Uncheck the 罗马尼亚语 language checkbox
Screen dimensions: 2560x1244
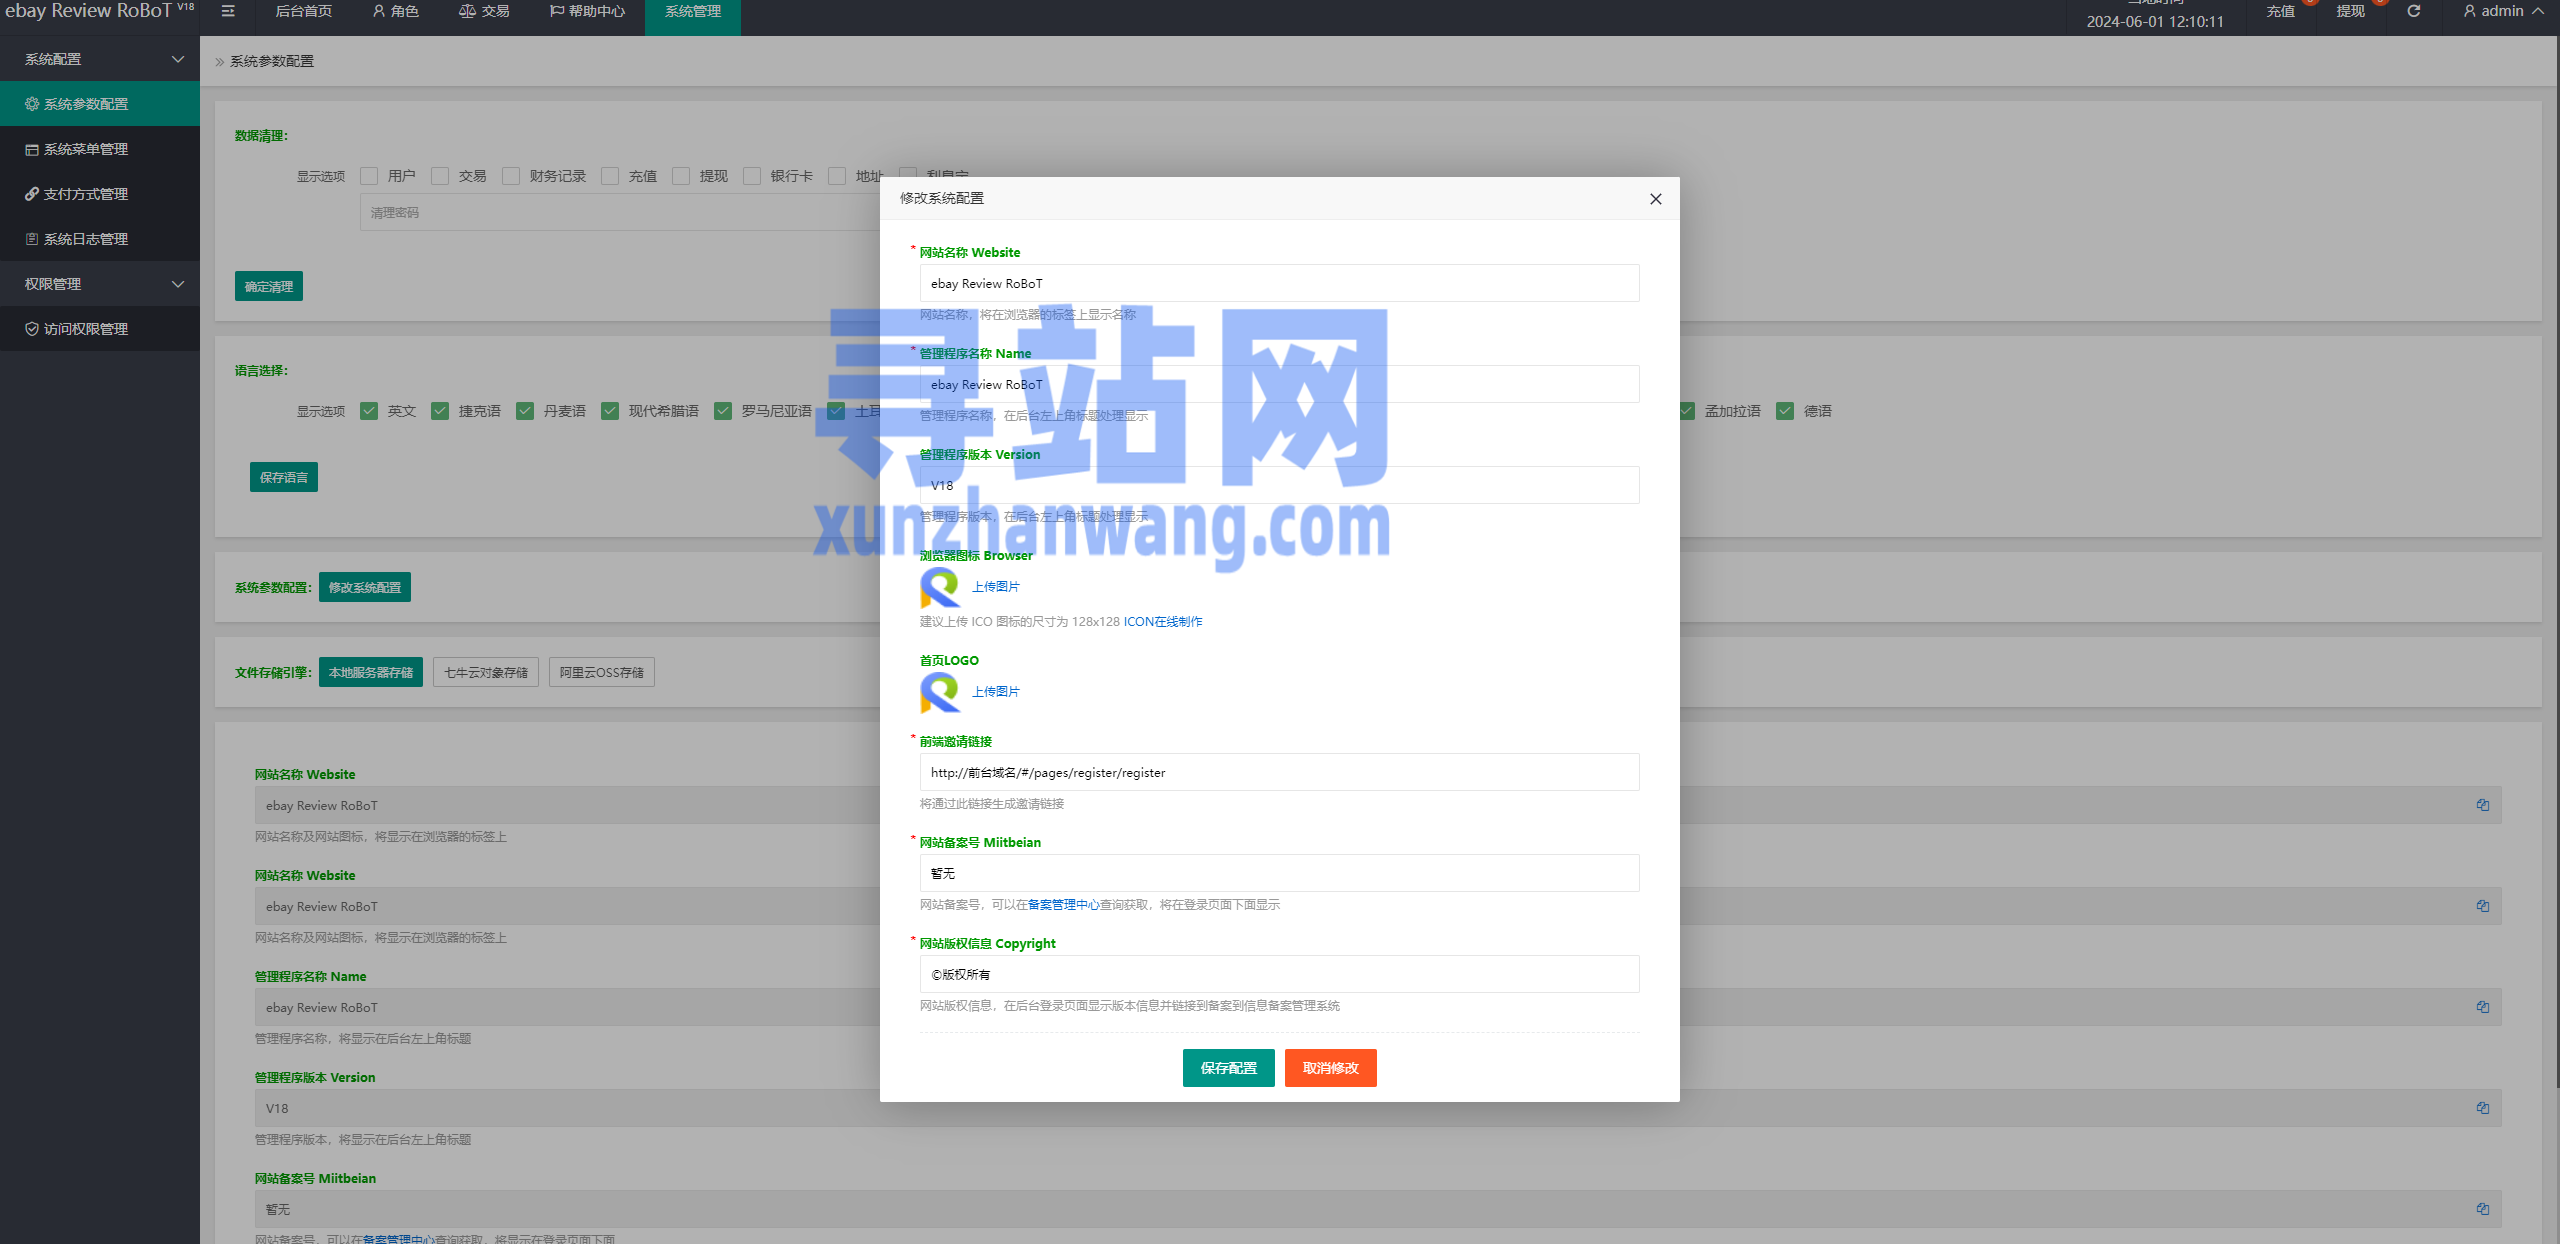pos(723,411)
